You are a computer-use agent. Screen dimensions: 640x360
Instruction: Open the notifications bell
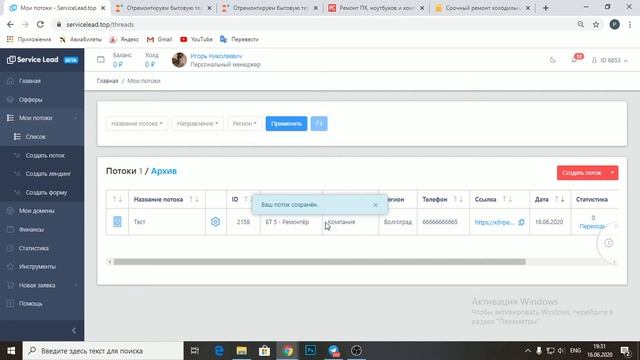point(574,60)
